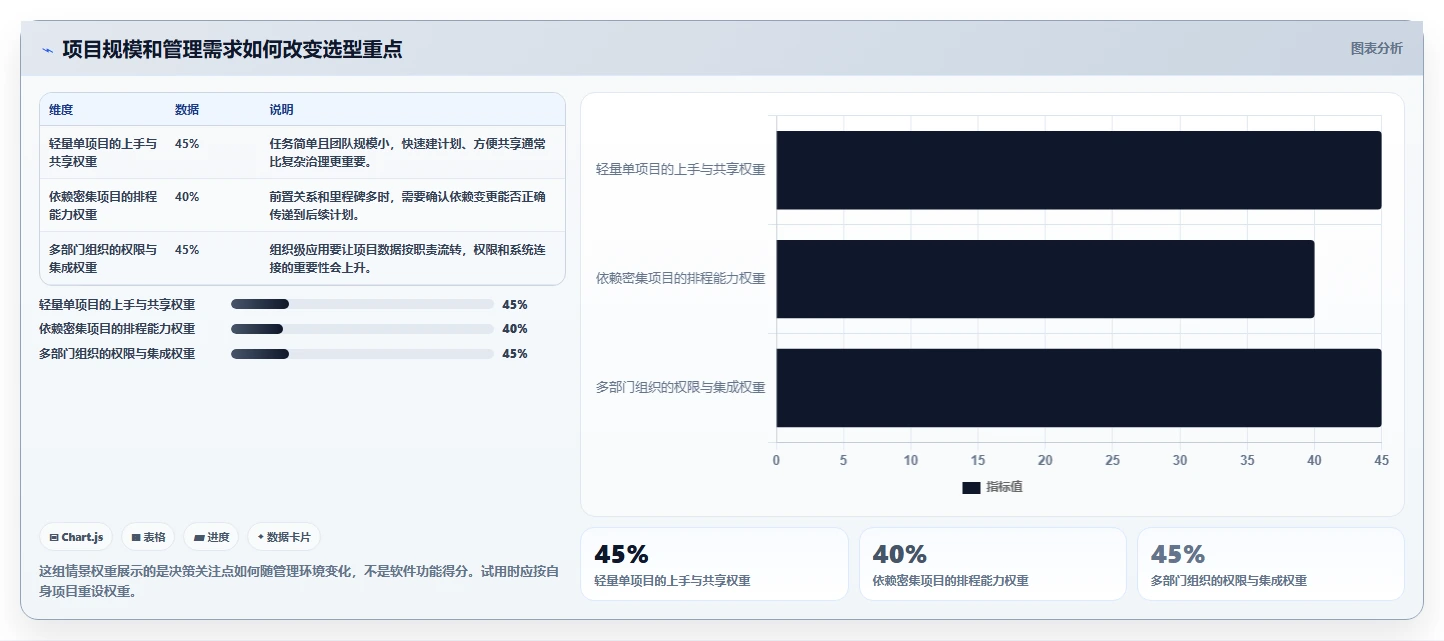Open the 45% card for 轻量单项目的上手与共享权重
The height and width of the screenshot is (641, 1444).
714,564
